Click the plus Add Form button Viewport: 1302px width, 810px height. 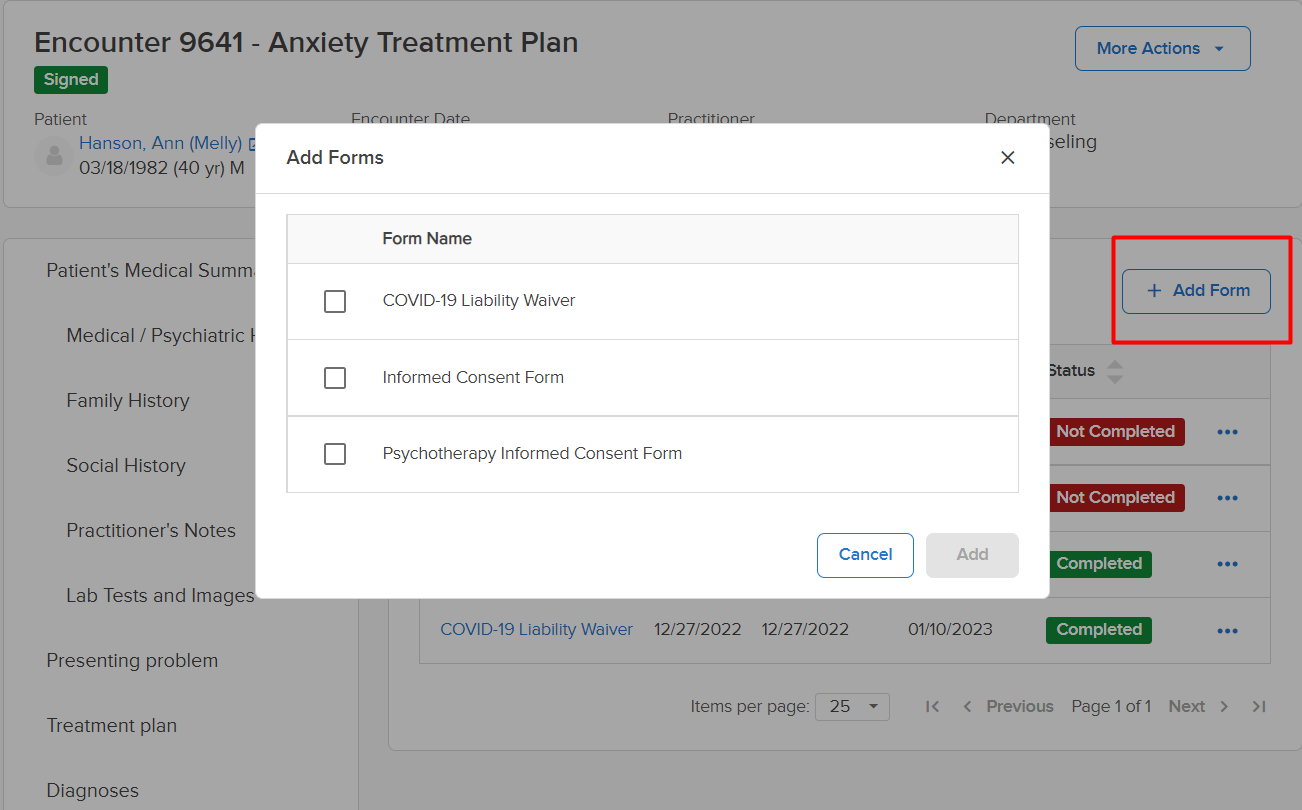(x=1196, y=291)
